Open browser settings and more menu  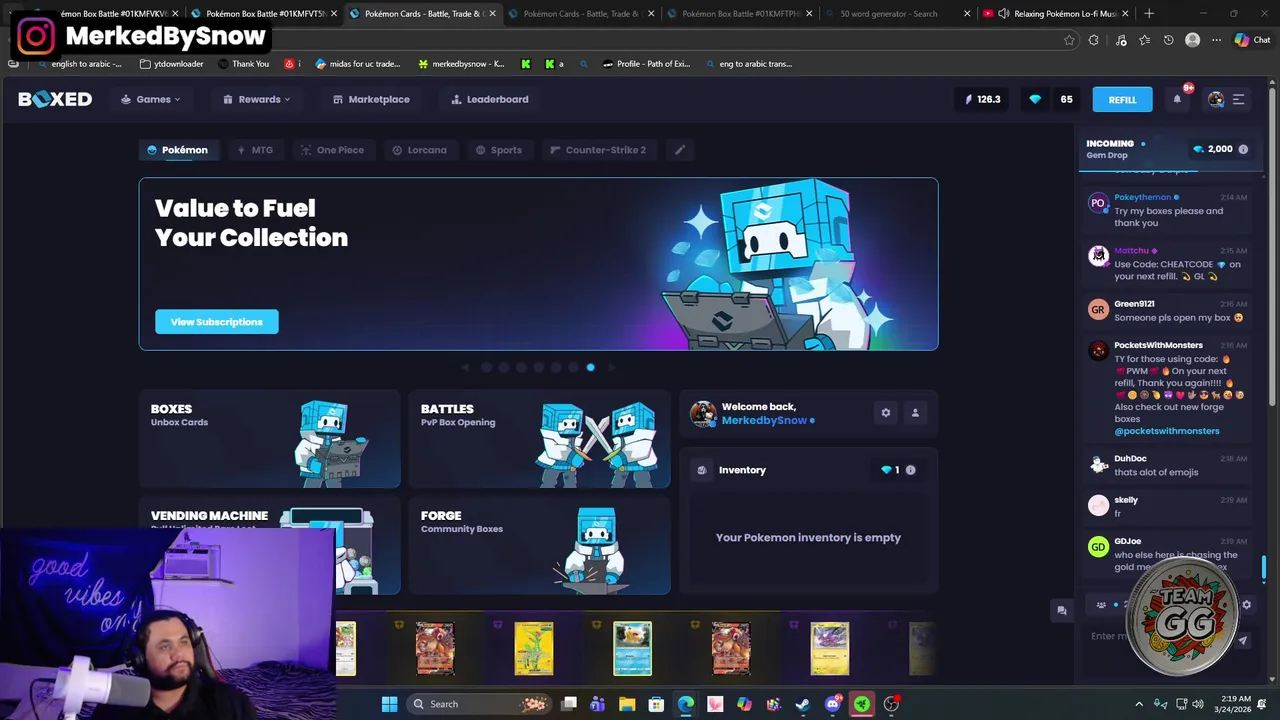tap(1216, 40)
